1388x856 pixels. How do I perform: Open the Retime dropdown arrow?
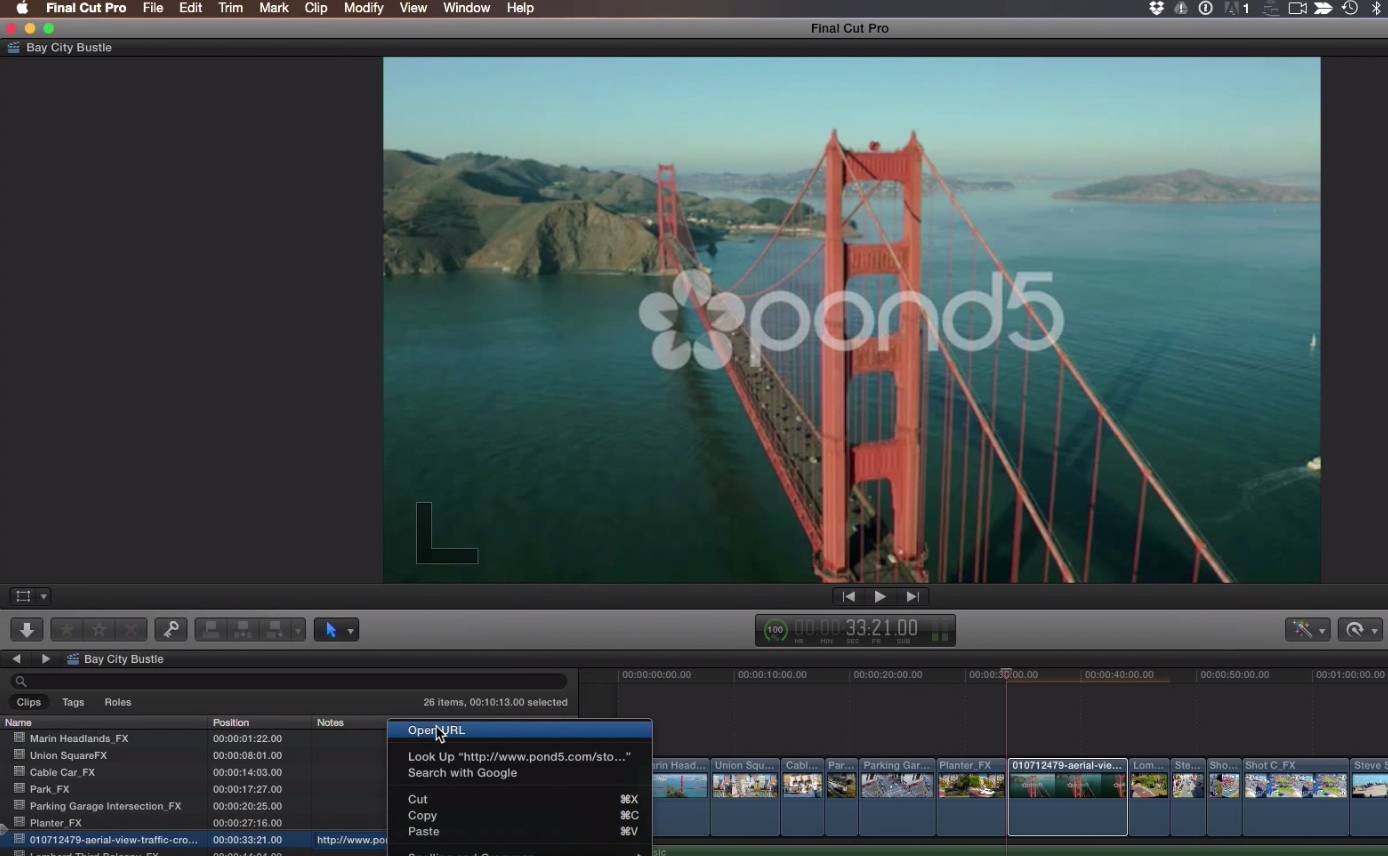(x=1375, y=631)
